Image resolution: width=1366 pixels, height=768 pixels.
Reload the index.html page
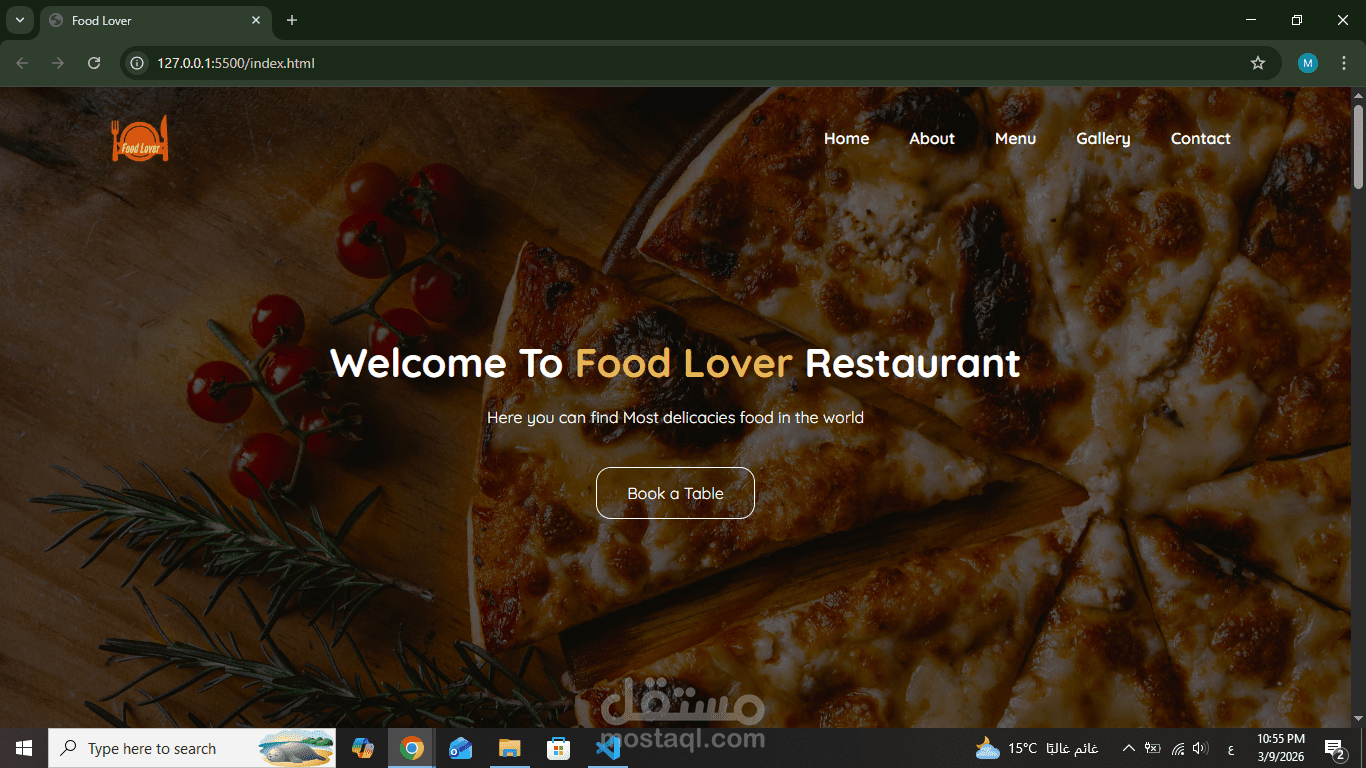coord(93,62)
